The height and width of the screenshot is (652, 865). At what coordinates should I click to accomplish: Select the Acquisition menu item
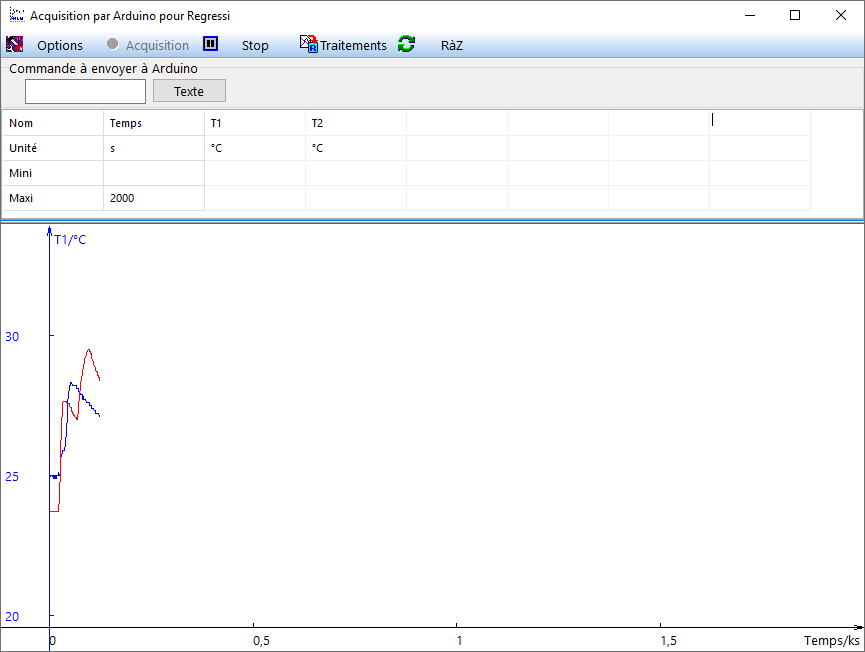coord(157,45)
